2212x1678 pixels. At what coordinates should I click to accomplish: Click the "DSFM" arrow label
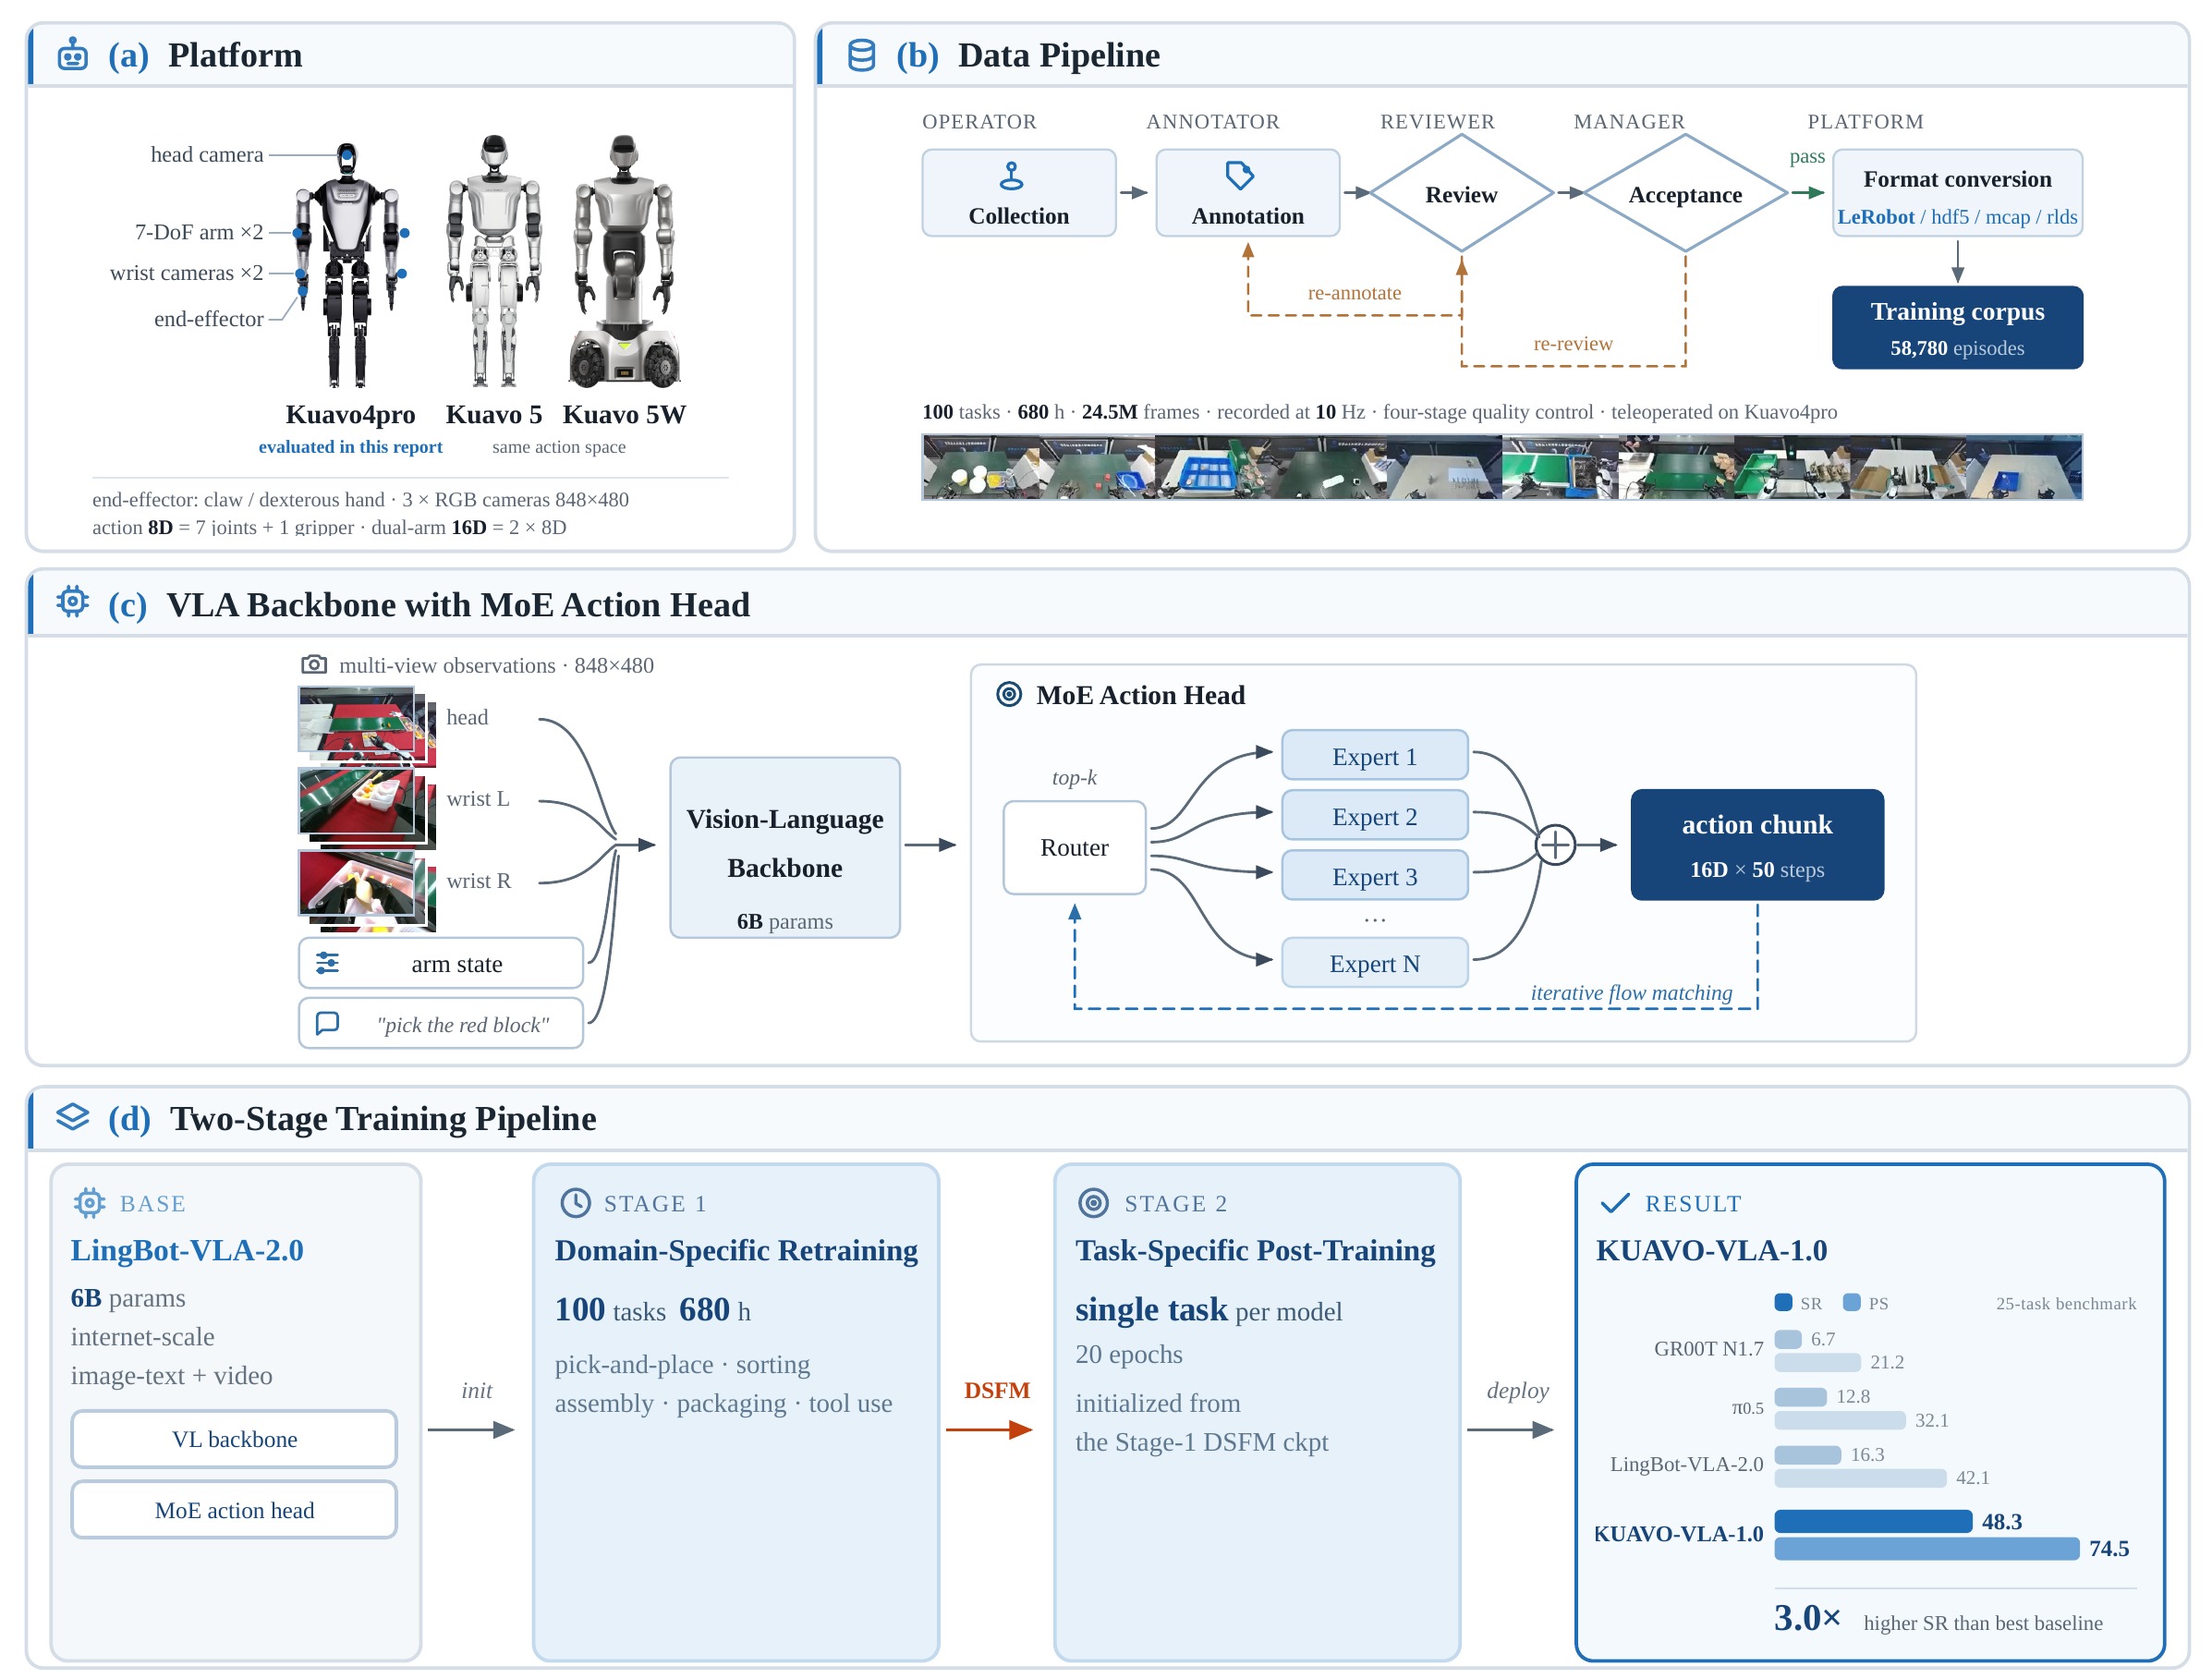(997, 1390)
